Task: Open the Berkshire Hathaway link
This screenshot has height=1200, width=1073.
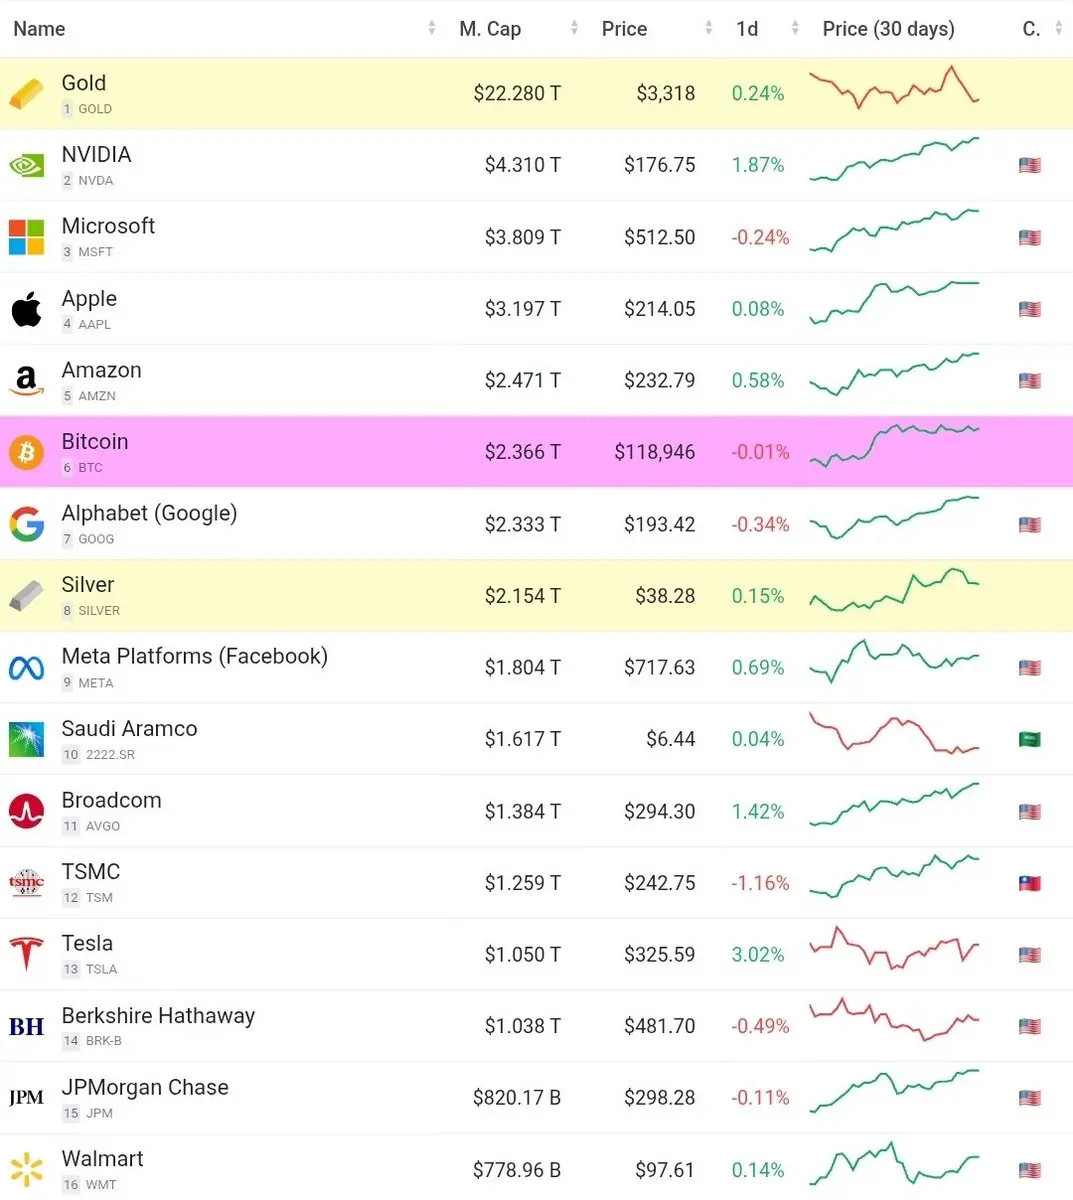Action: [158, 1016]
